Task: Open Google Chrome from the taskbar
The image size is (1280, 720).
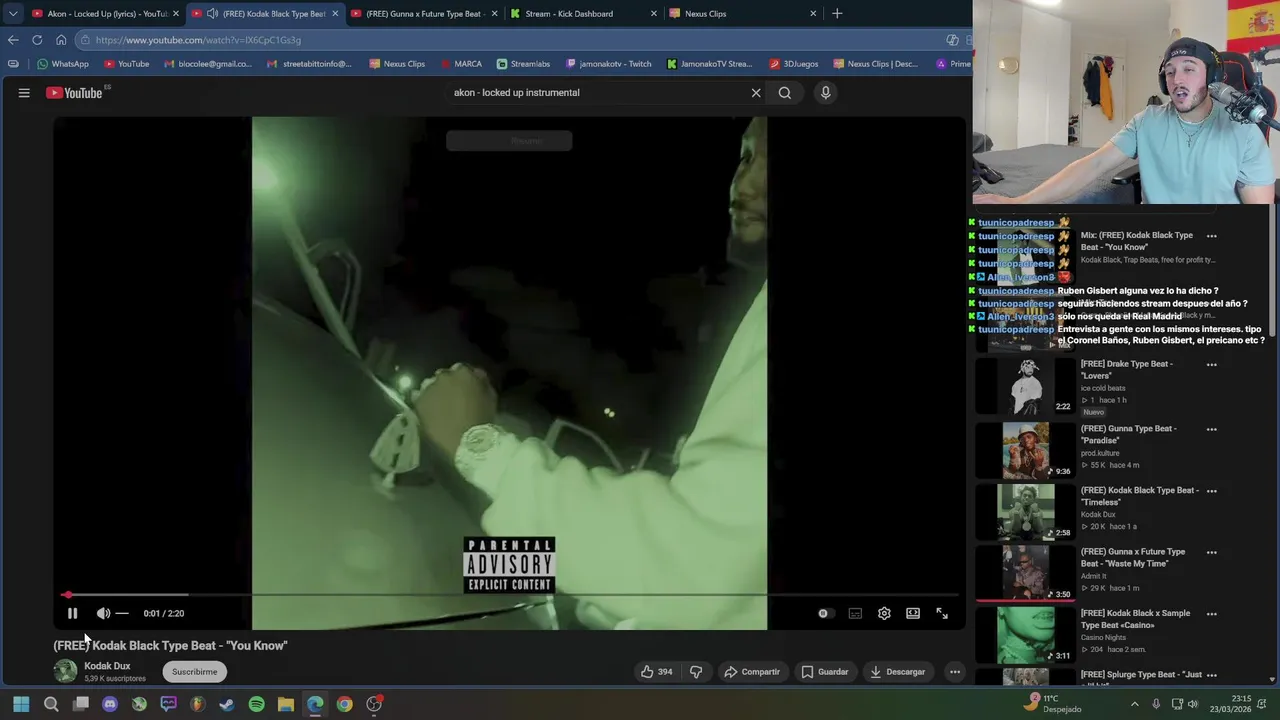Action: [344, 704]
